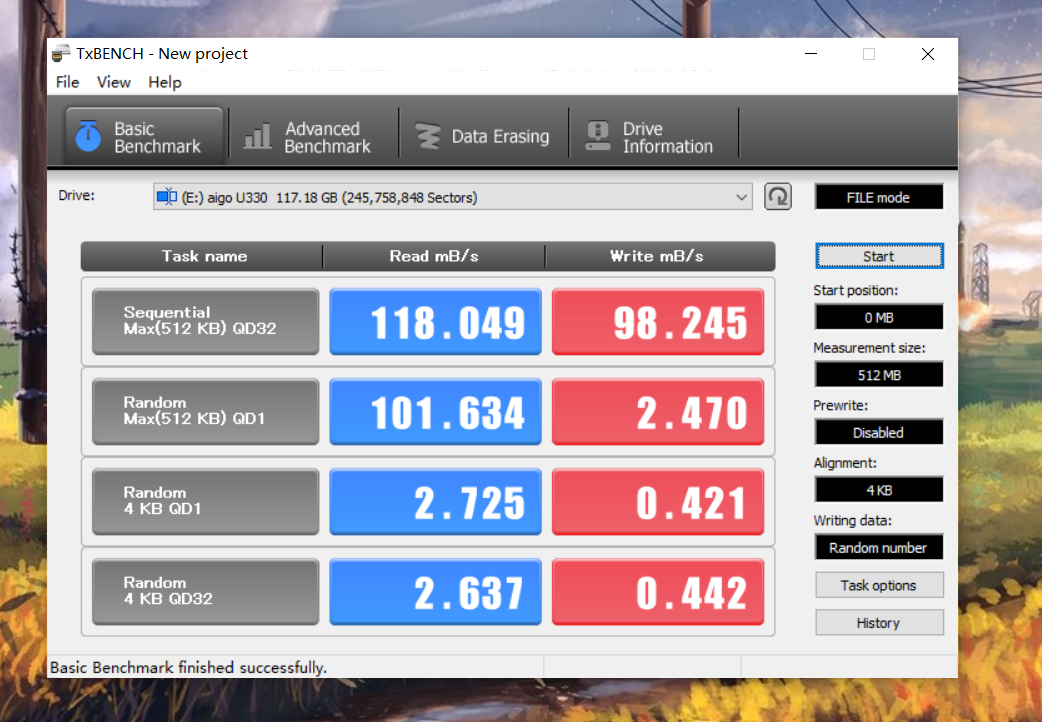The height and width of the screenshot is (722, 1042).
Task: Open the Data Erasing tab
Action: click(x=484, y=136)
